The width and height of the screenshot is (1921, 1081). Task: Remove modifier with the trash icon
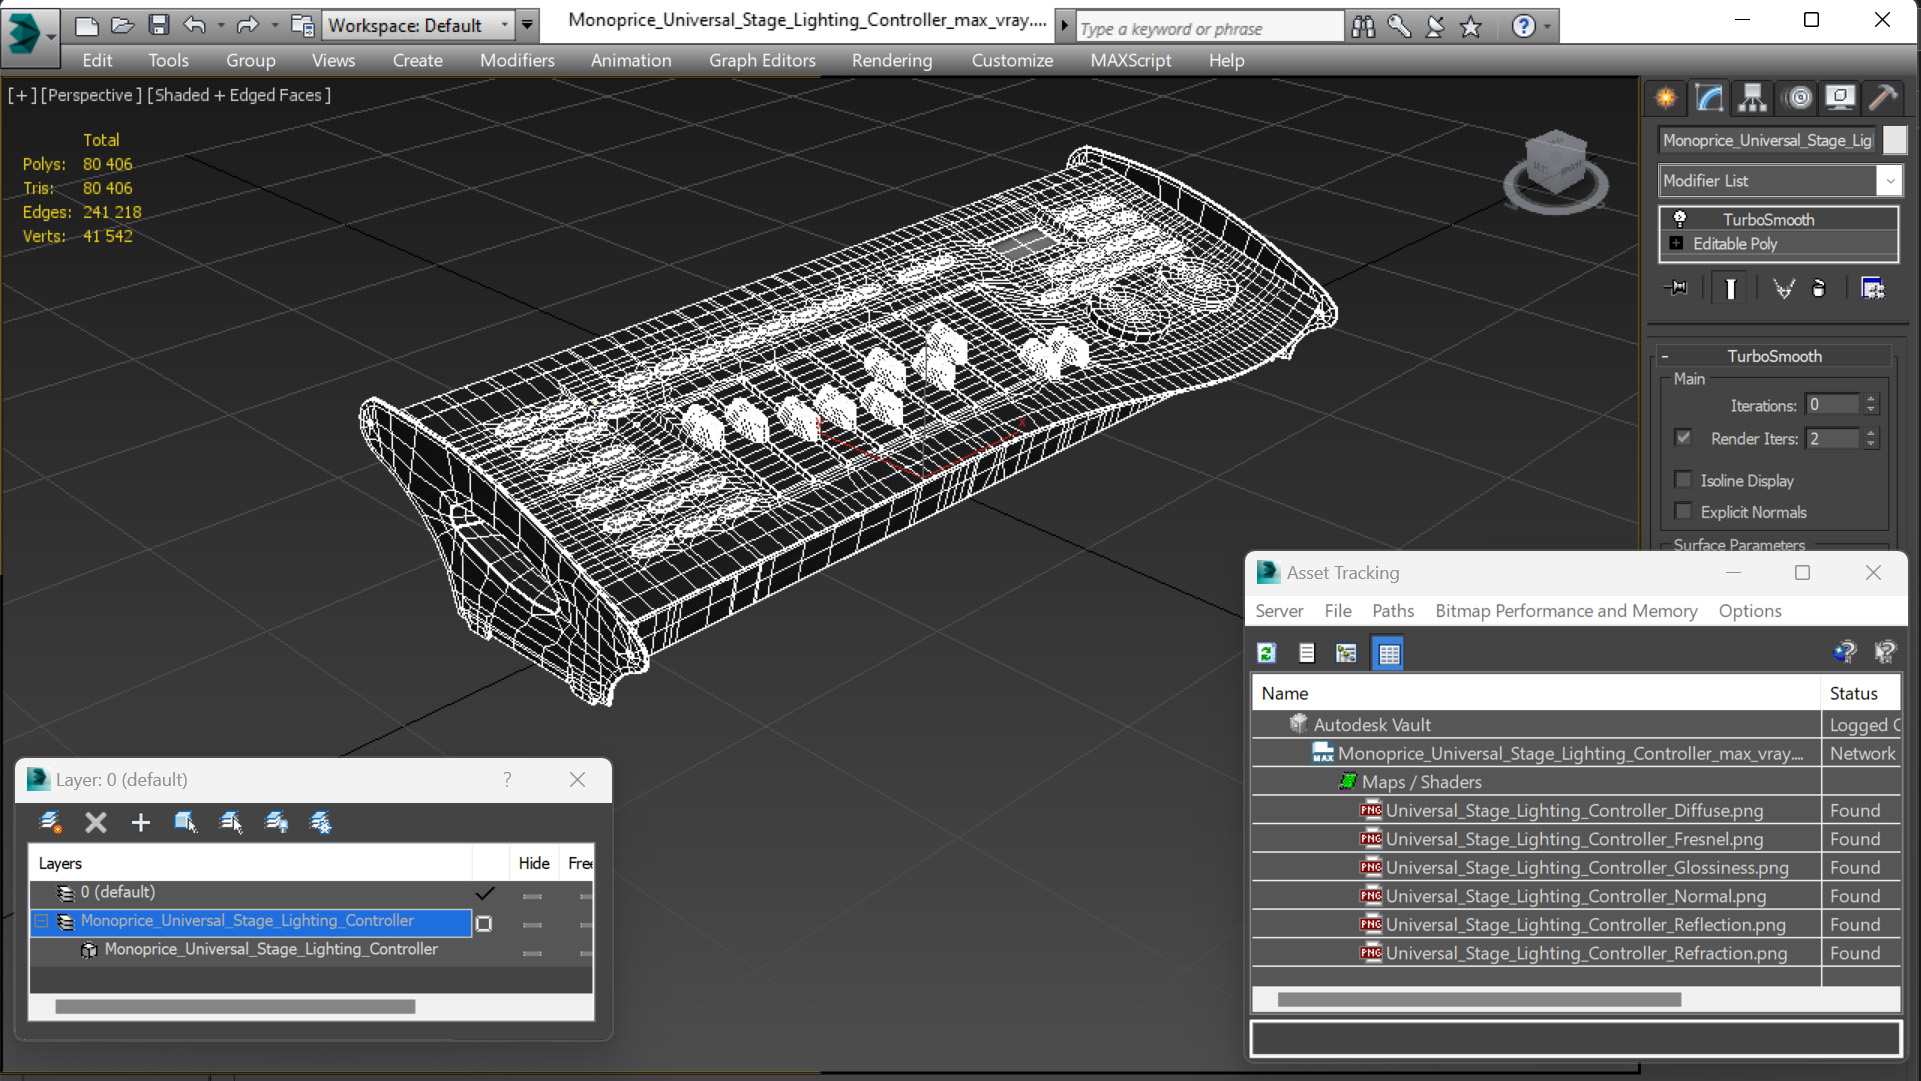[x=1819, y=289]
